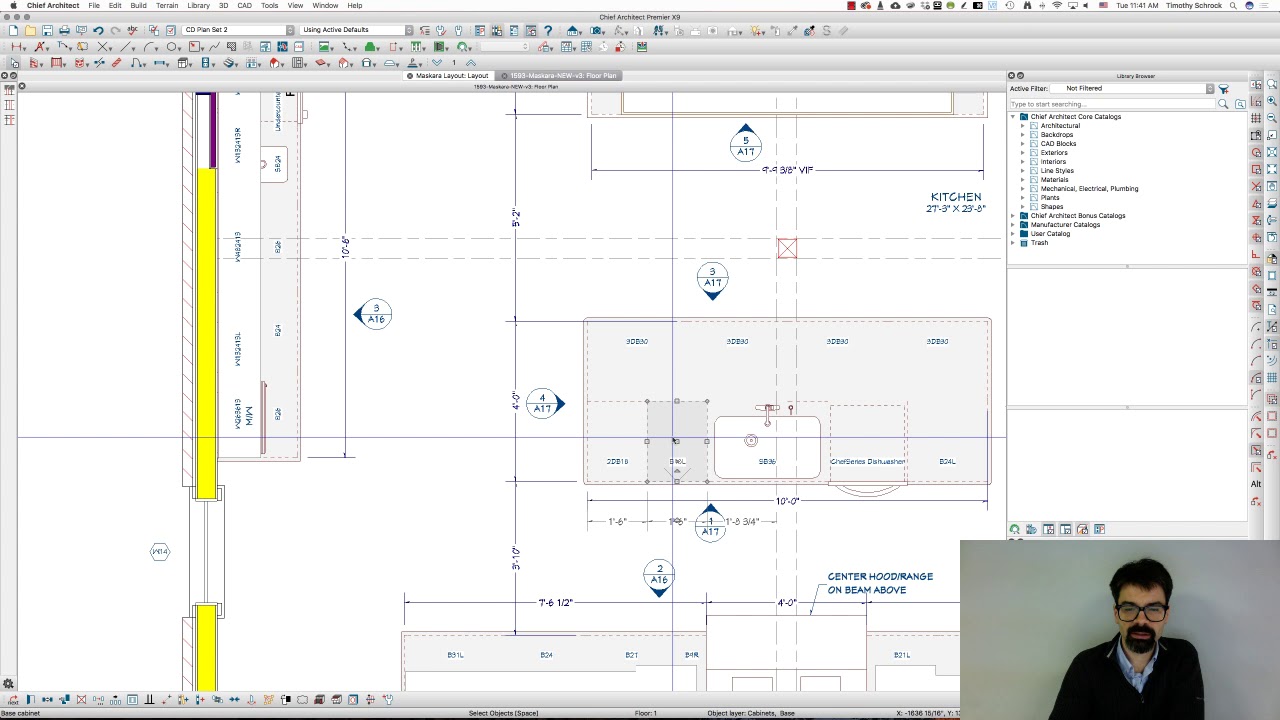This screenshot has height=720, width=1280.
Task: Switch to 1593-Maskara-NEW-v3 Floor Plan tab
Action: pyautogui.click(x=562, y=76)
